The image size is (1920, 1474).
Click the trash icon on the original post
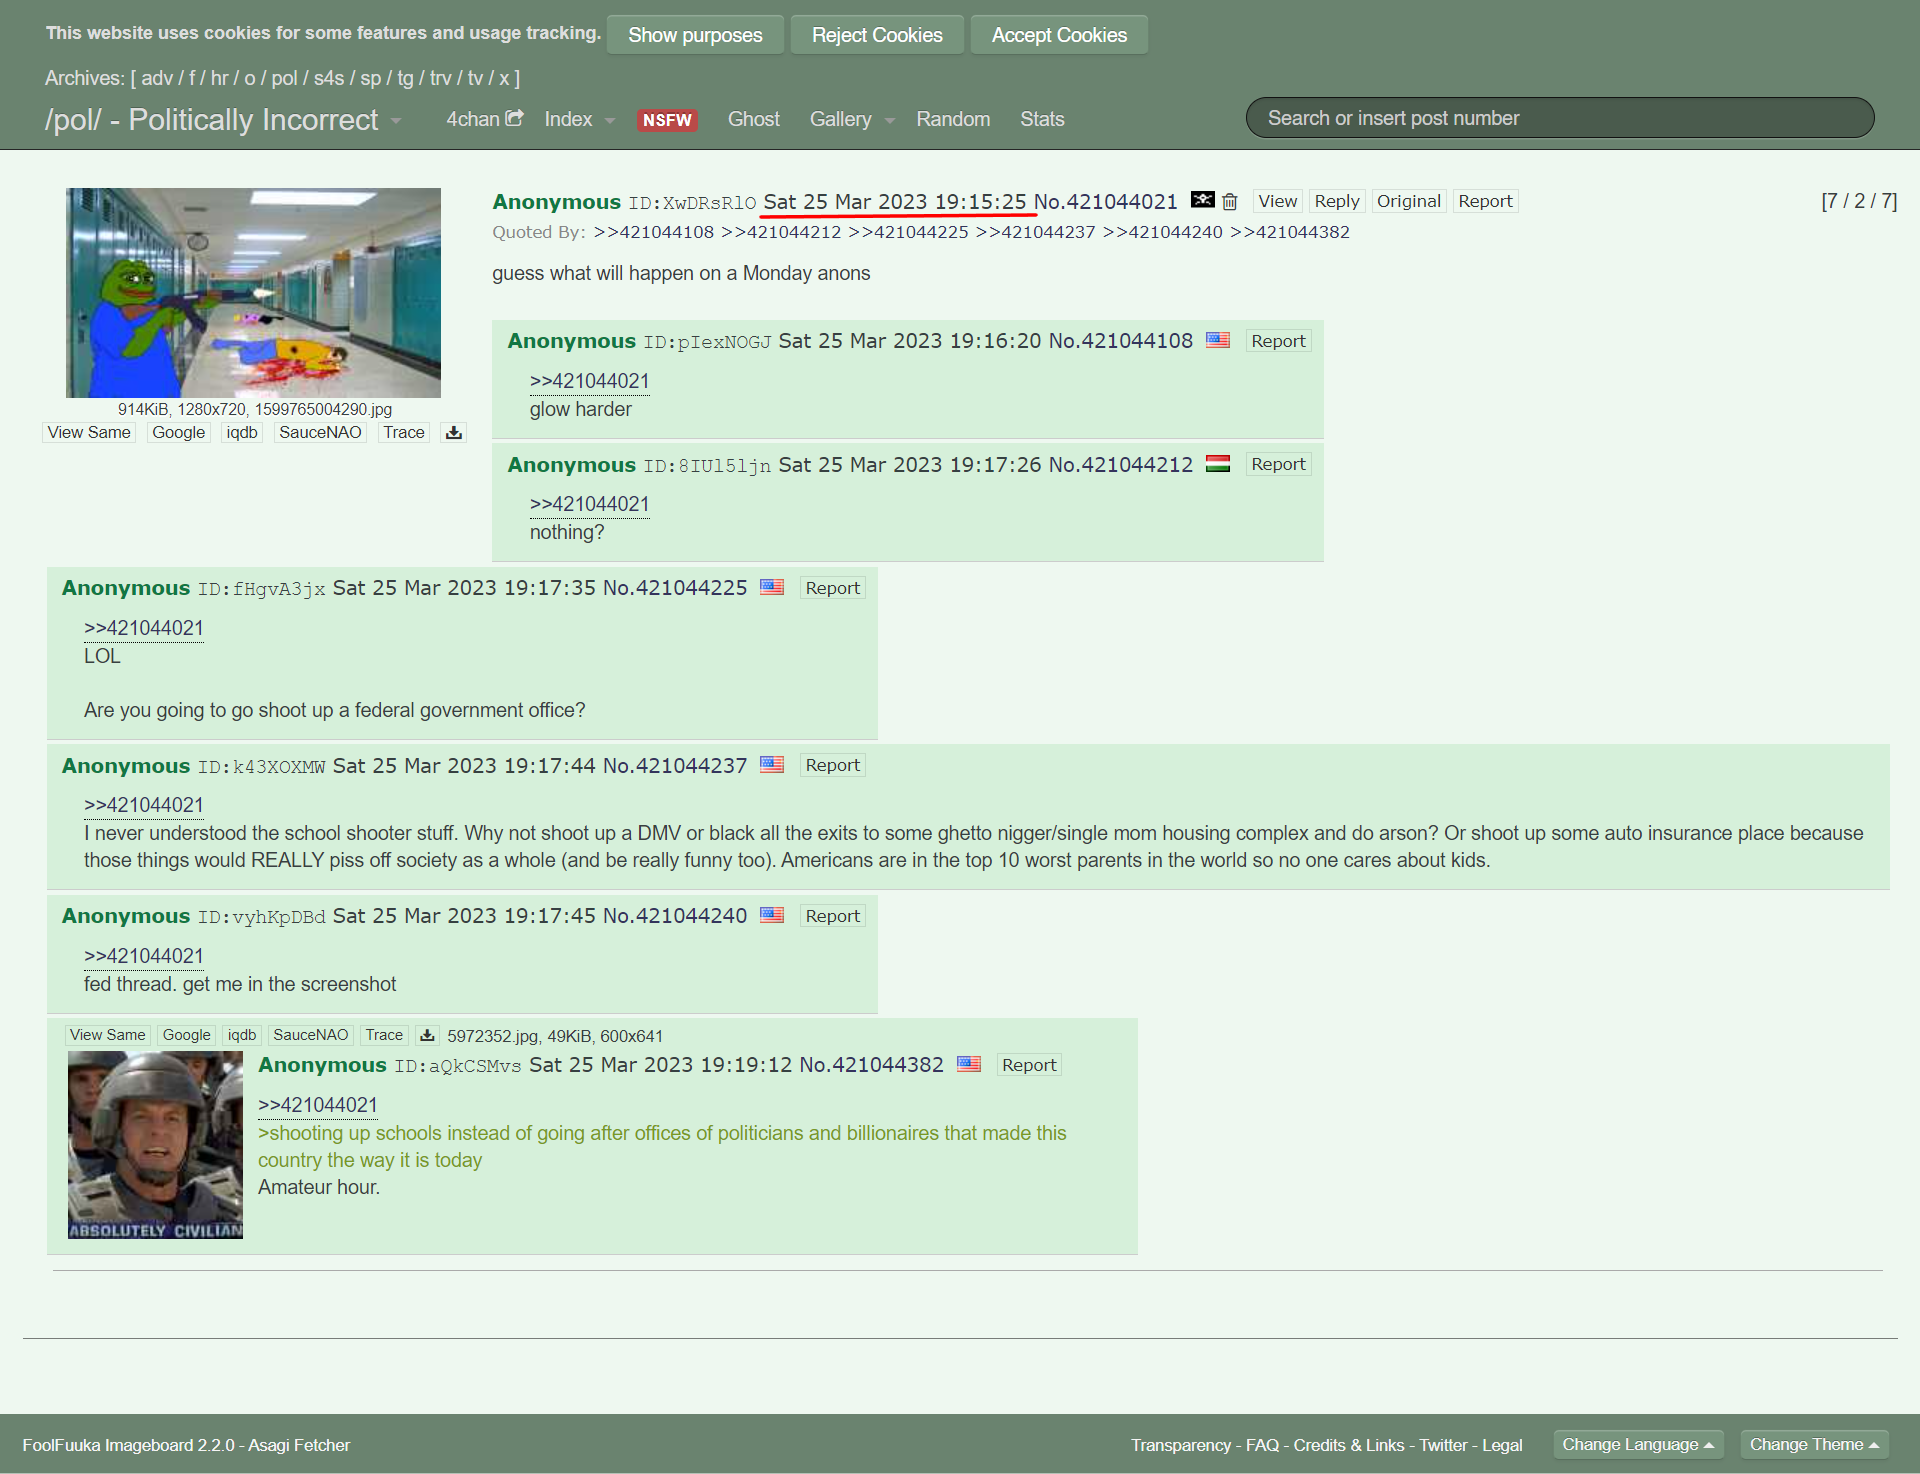[1230, 202]
